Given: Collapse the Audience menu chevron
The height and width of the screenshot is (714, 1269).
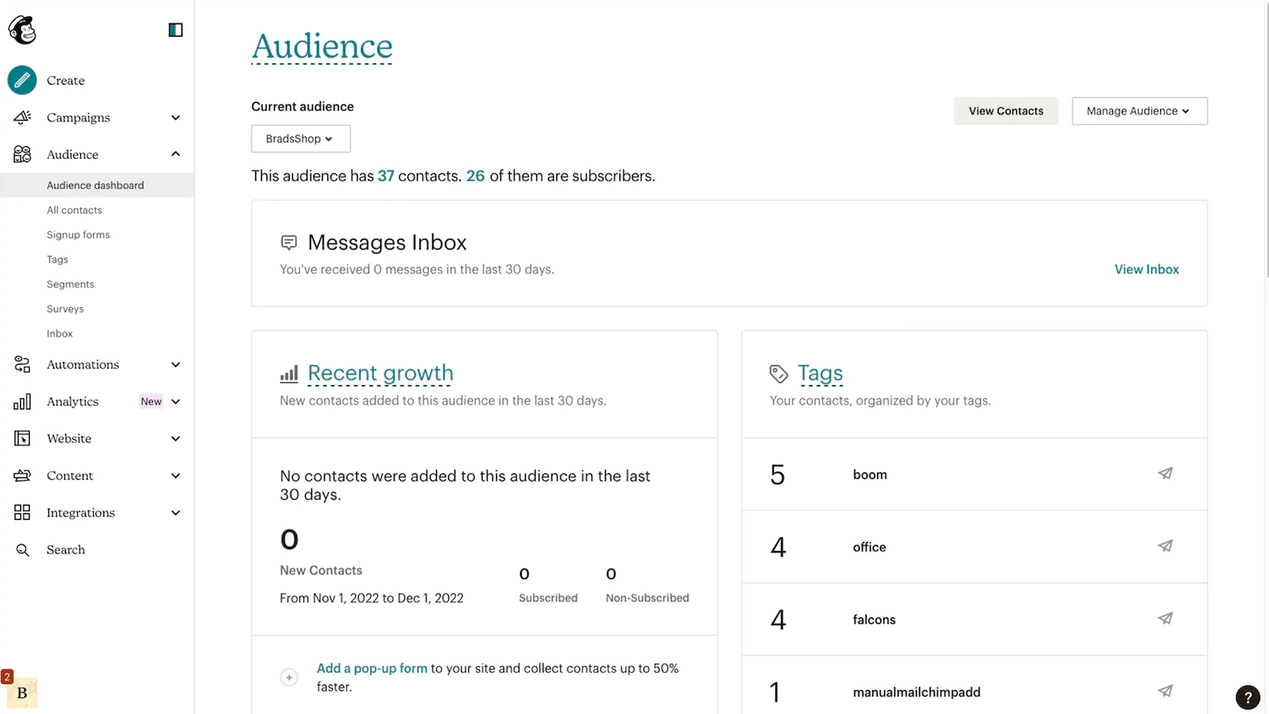Looking at the screenshot, I should [x=175, y=154].
